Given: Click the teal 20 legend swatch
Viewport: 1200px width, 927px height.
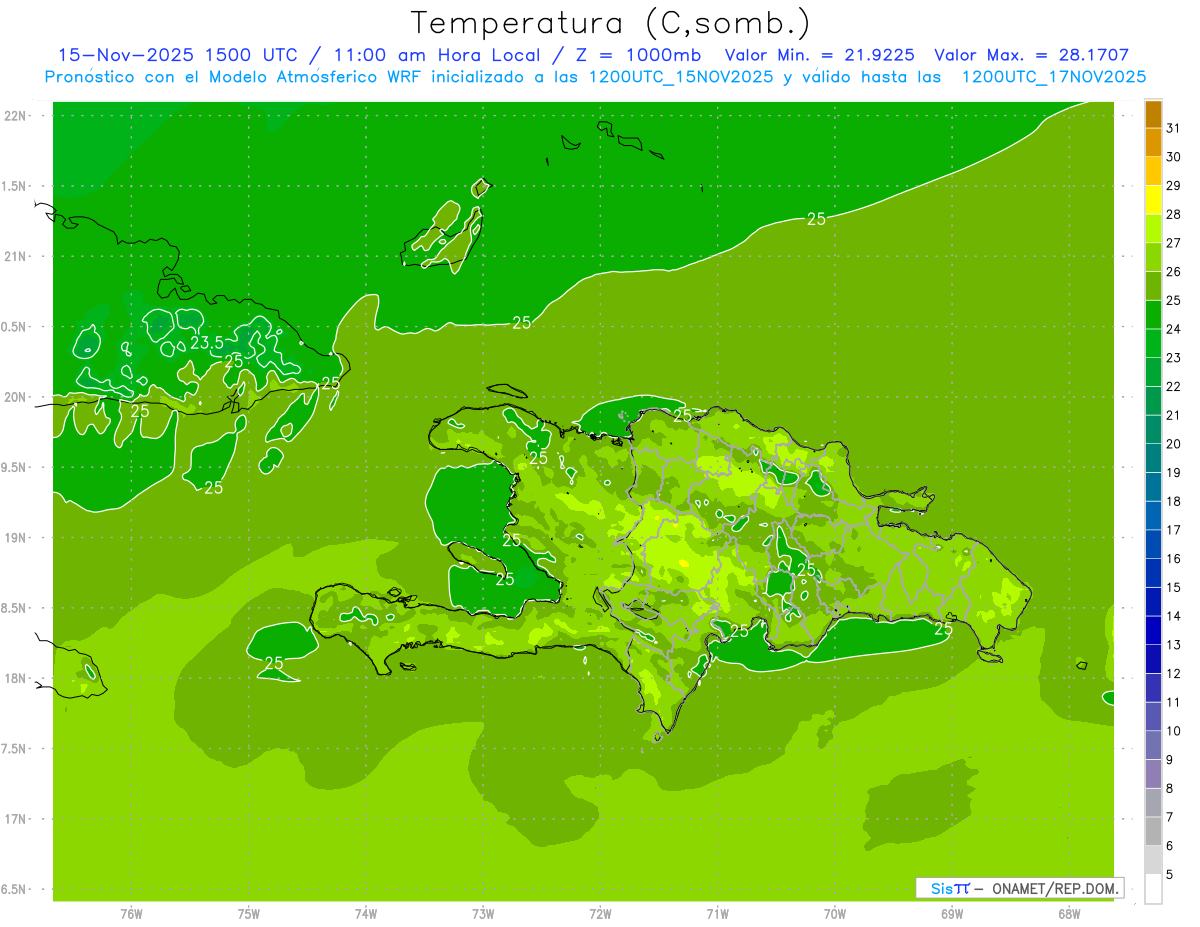Looking at the screenshot, I should pyautogui.click(x=1153, y=430).
